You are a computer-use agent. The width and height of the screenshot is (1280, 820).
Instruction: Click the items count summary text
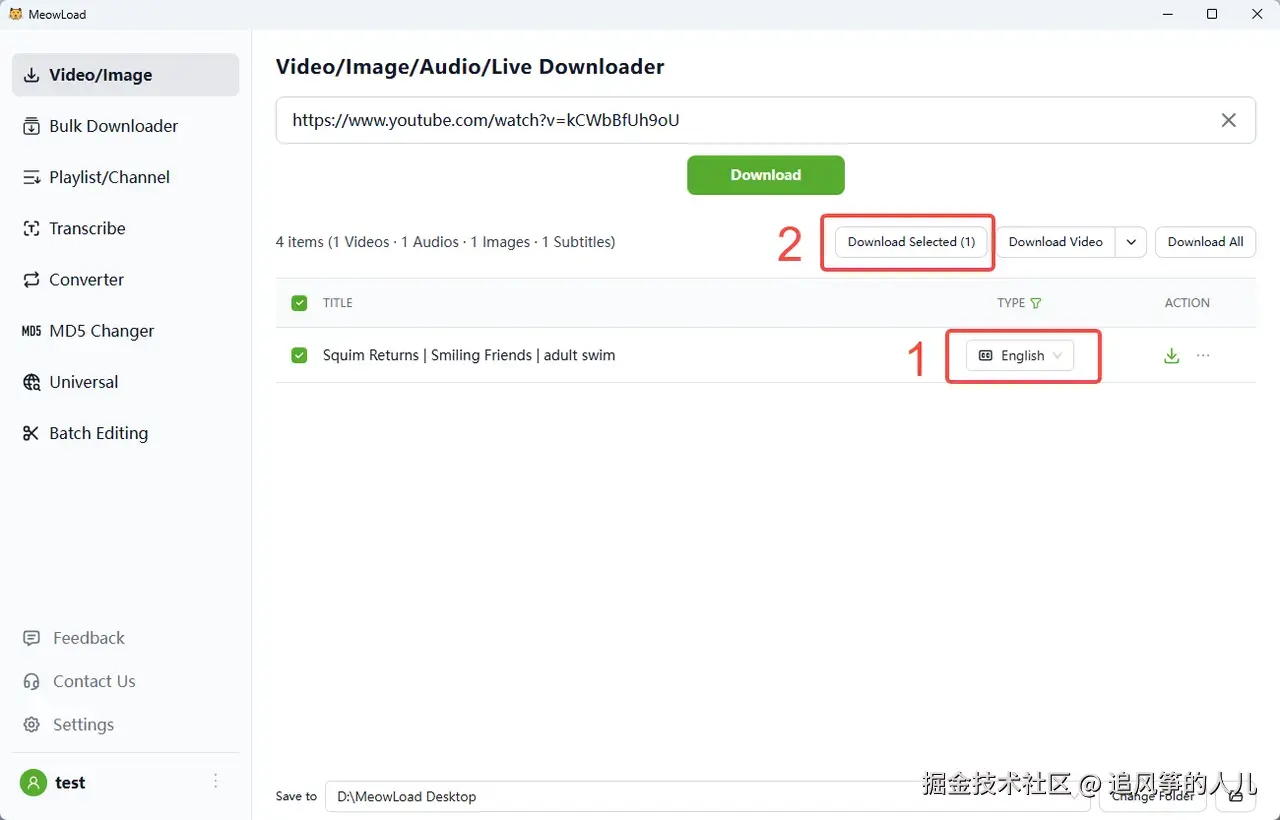point(445,242)
